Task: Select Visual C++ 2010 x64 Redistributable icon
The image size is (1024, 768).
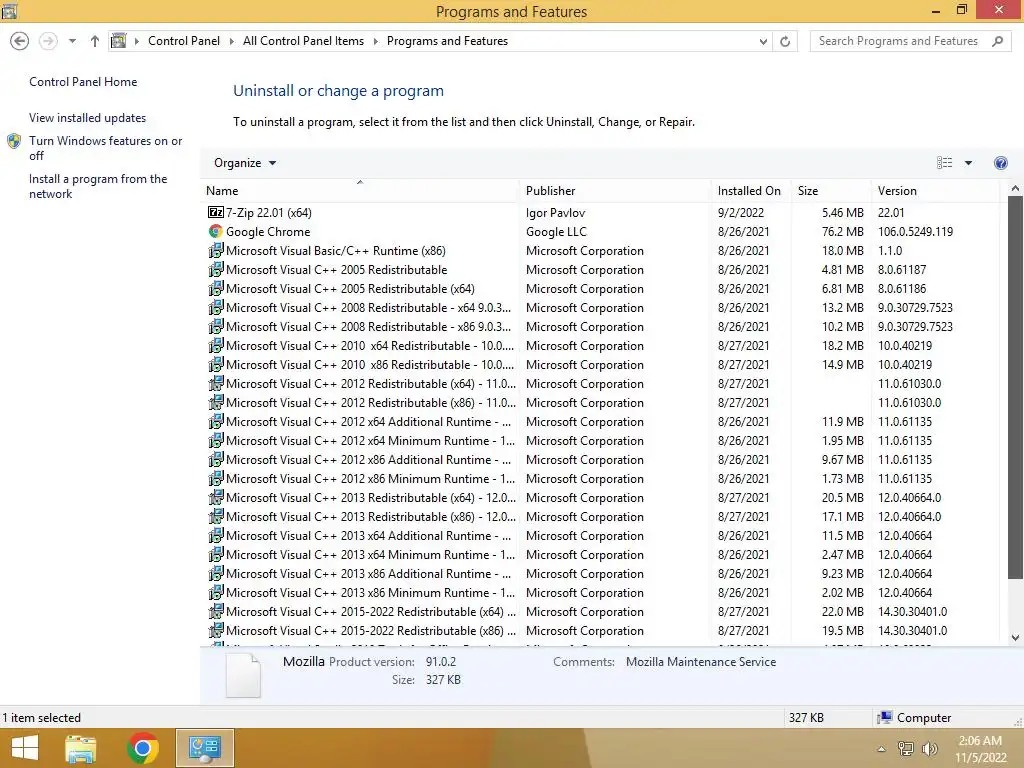Action: (216, 345)
